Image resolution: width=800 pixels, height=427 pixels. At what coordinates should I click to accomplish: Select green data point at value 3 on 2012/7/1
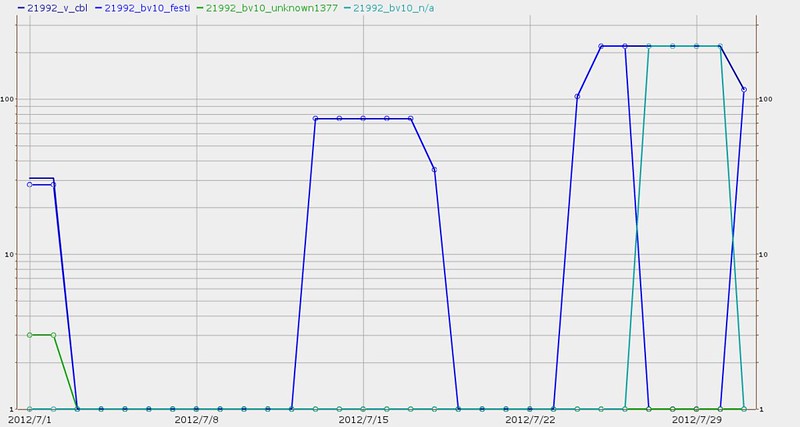tap(30, 335)
